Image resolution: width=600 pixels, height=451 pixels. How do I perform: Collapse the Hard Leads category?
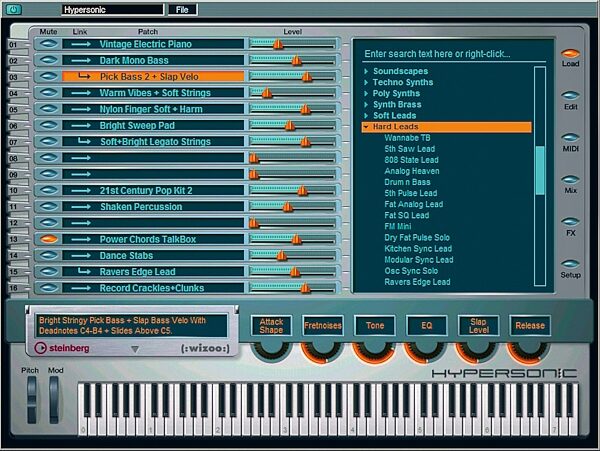366,127
